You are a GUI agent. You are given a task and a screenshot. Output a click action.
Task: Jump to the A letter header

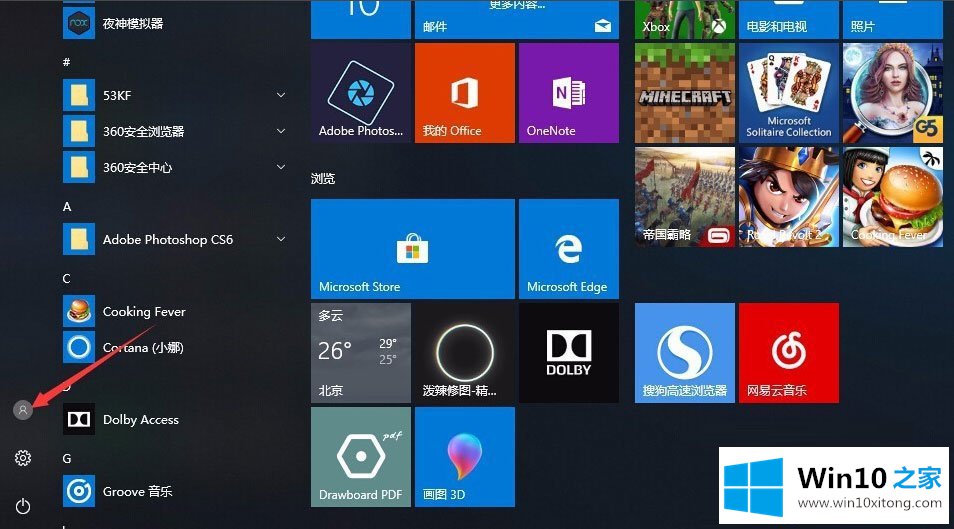click(x=67, y=207)
